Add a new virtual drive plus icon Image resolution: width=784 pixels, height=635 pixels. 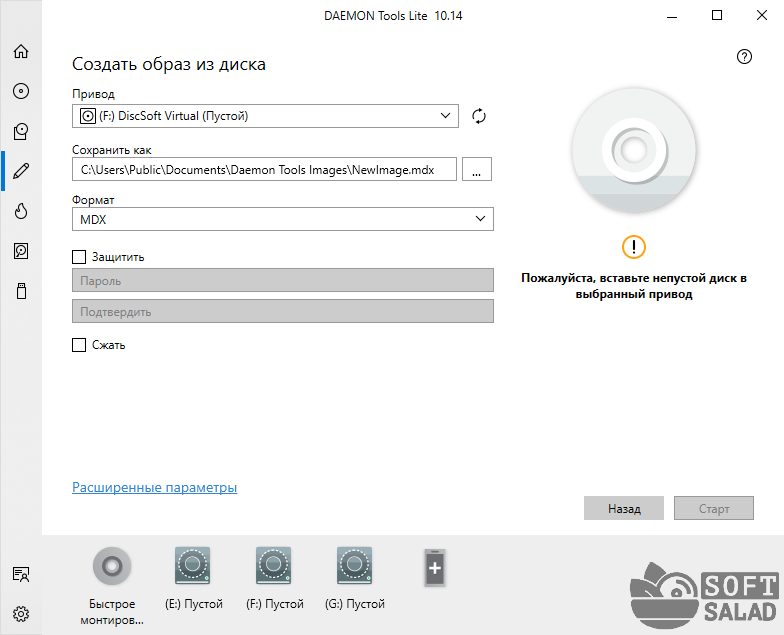[435, 568]
